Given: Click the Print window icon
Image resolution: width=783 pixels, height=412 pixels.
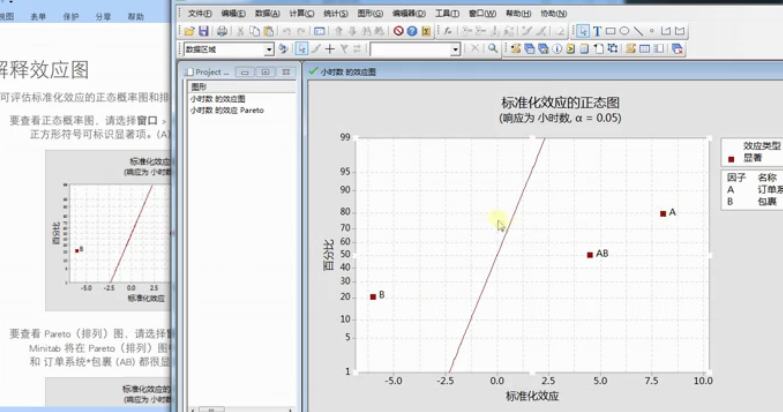Looking at the screenshot, I should pyautogui.click(x=222, y=31).
